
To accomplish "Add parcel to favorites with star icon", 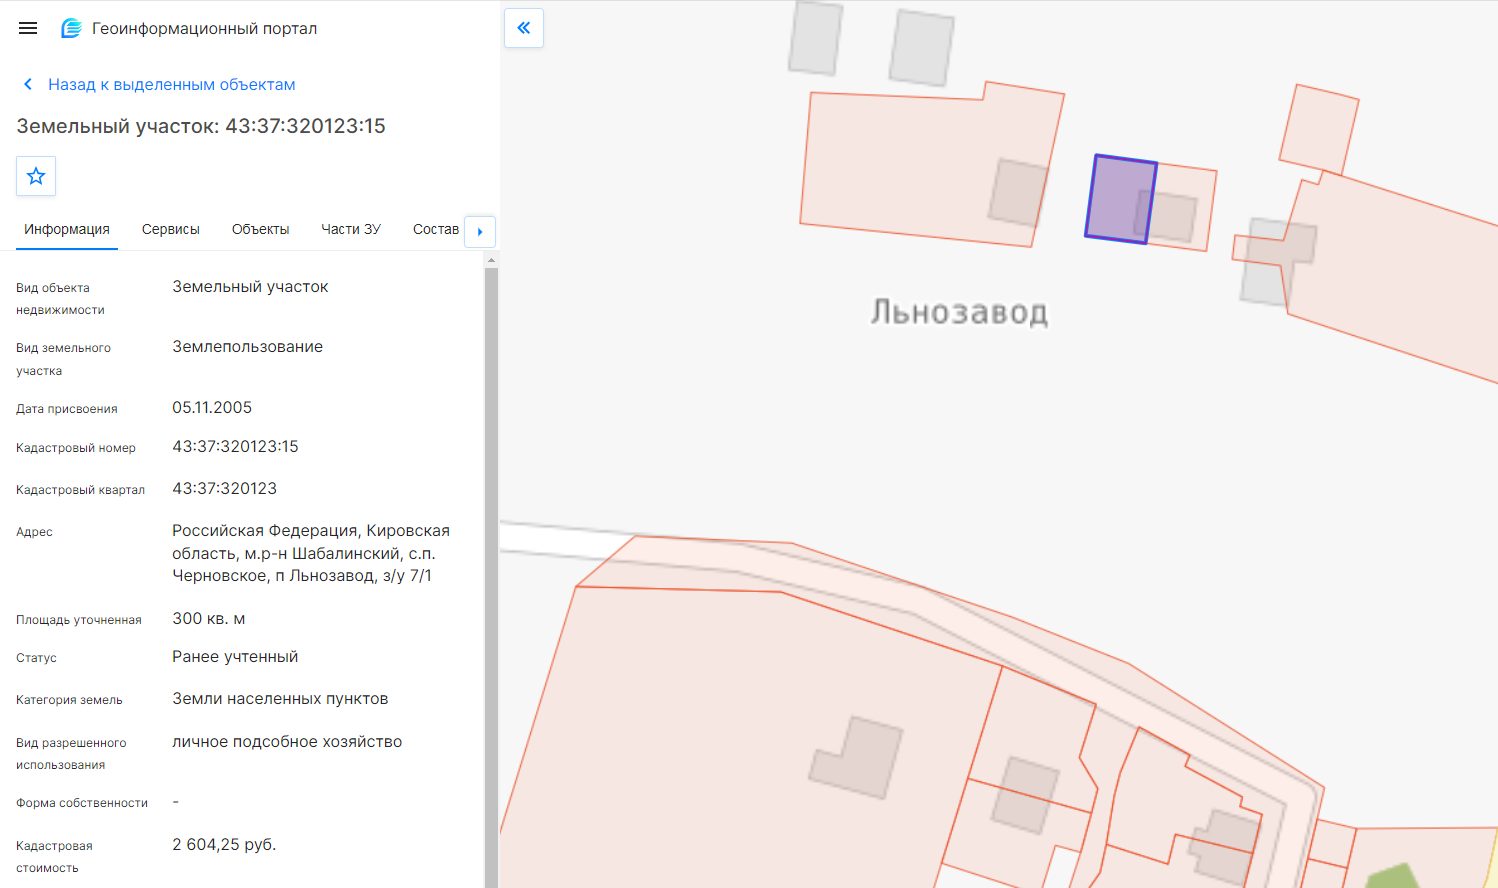I will [36, 176].
